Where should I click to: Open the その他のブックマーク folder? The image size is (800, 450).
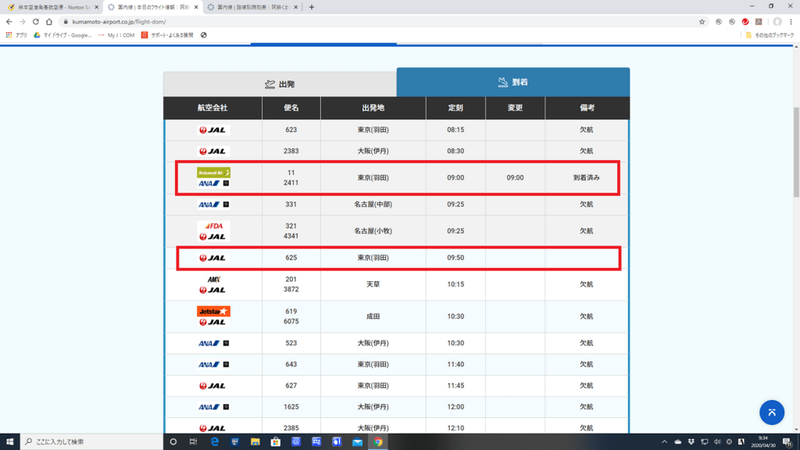[770, 35]
